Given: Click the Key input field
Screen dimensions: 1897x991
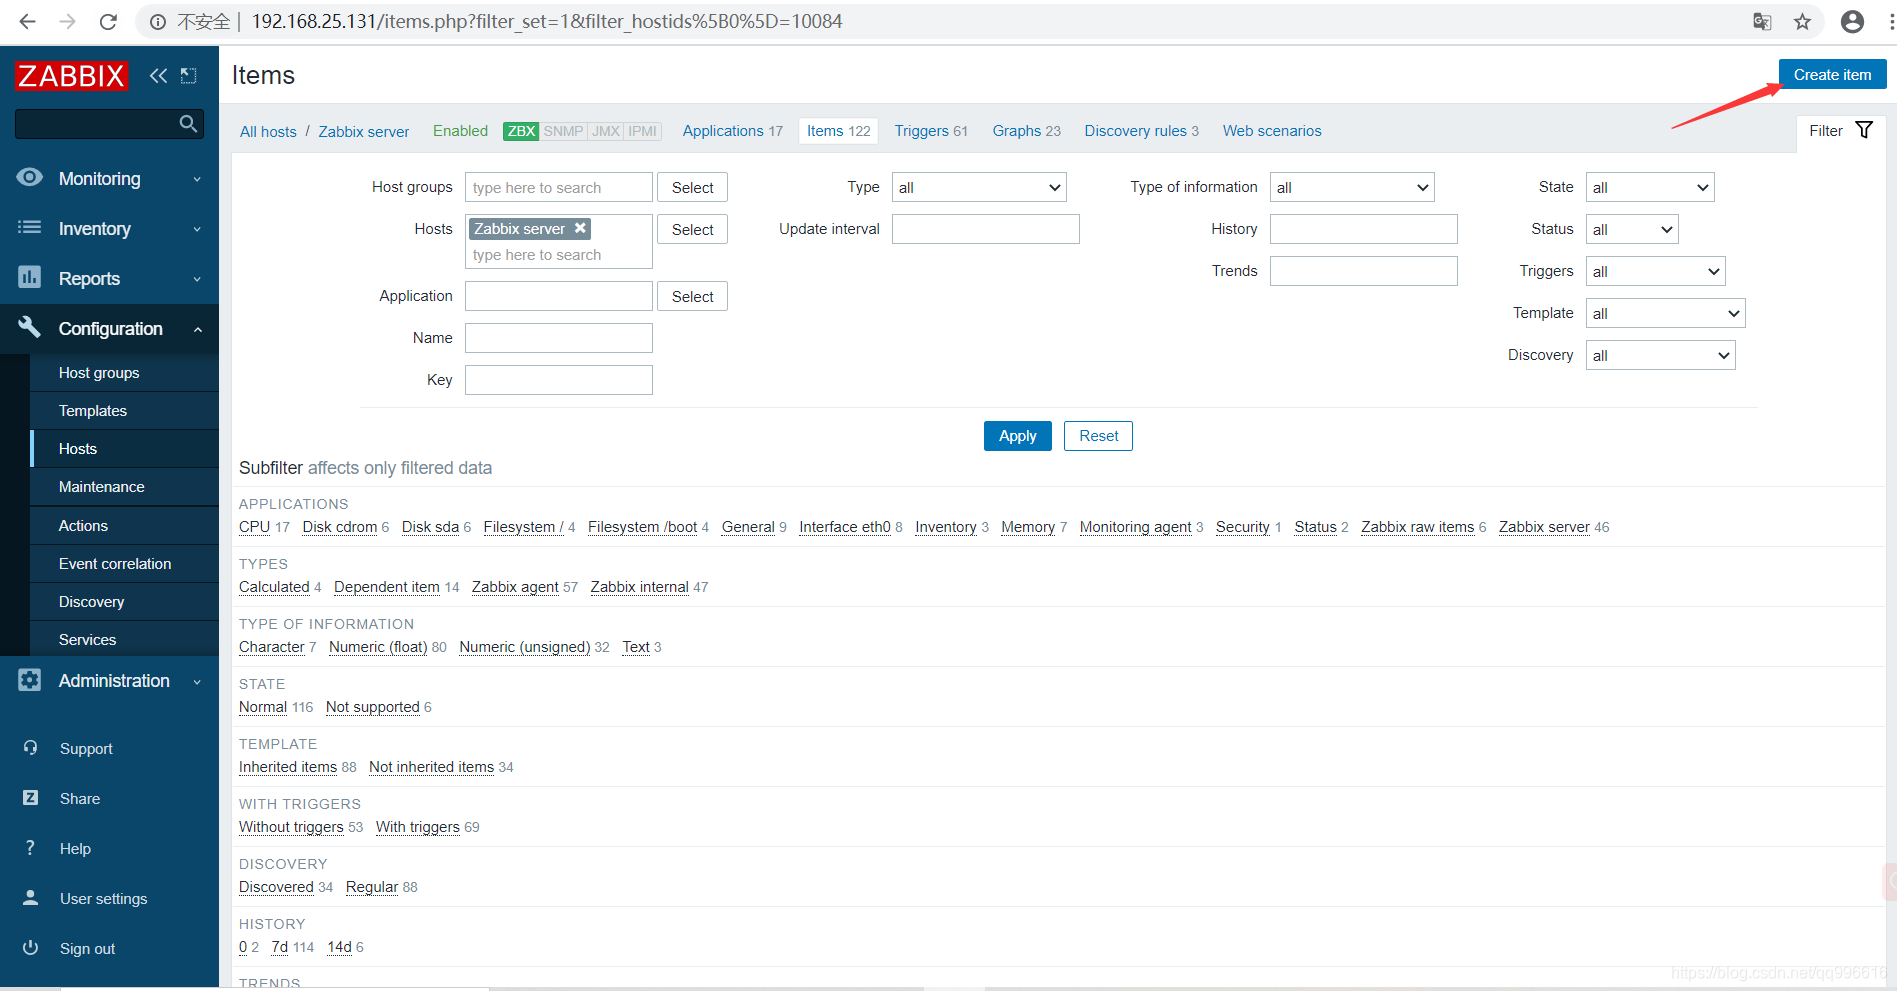Looking at the screenshot, I should tap(559, 380).
